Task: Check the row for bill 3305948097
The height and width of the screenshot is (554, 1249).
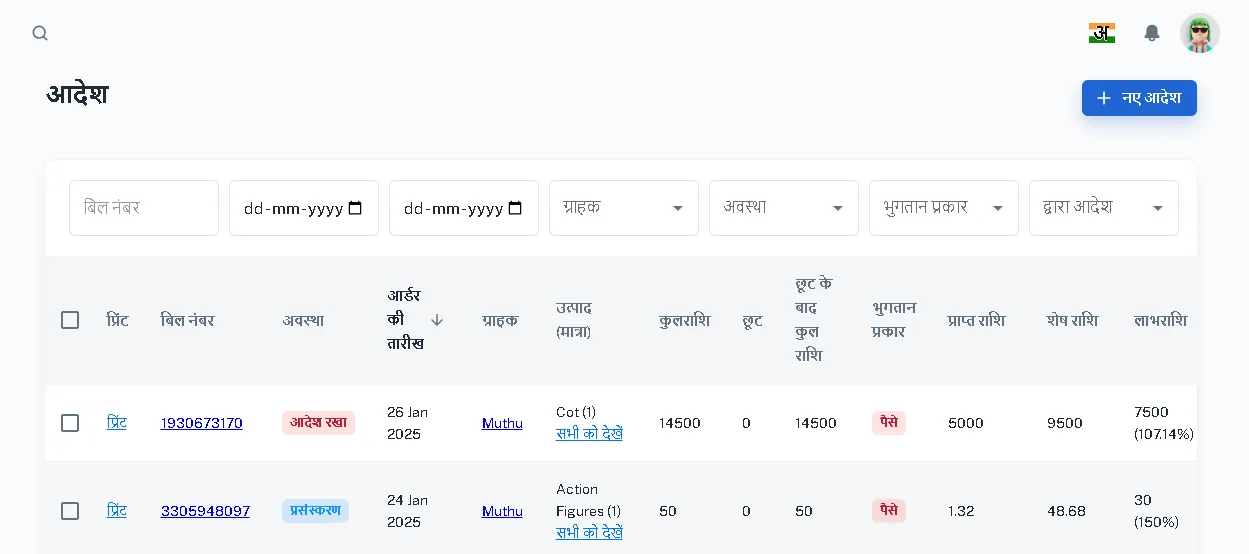Action: [x=70, y=511]
